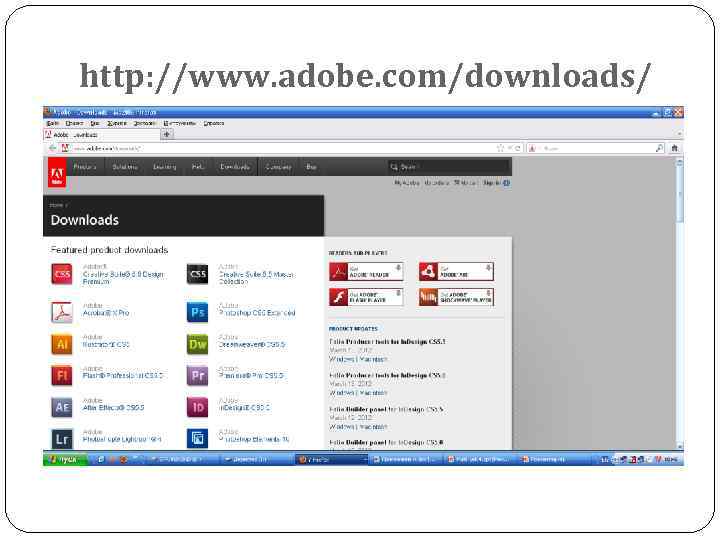Open Illustrator CS5 download link
The height and width of the screenshot is (540, 720).
coord(106,344)
